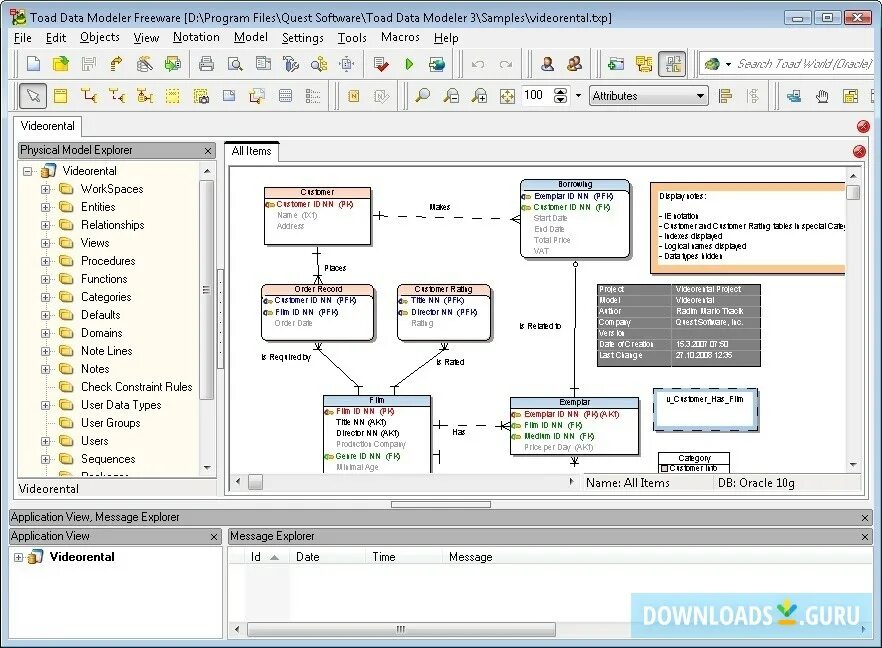Image resolution: width=882 pixels, height=648 pixels.
Task: Toggle the physical-logical (PL) view button
Action: tap(673, 64)
